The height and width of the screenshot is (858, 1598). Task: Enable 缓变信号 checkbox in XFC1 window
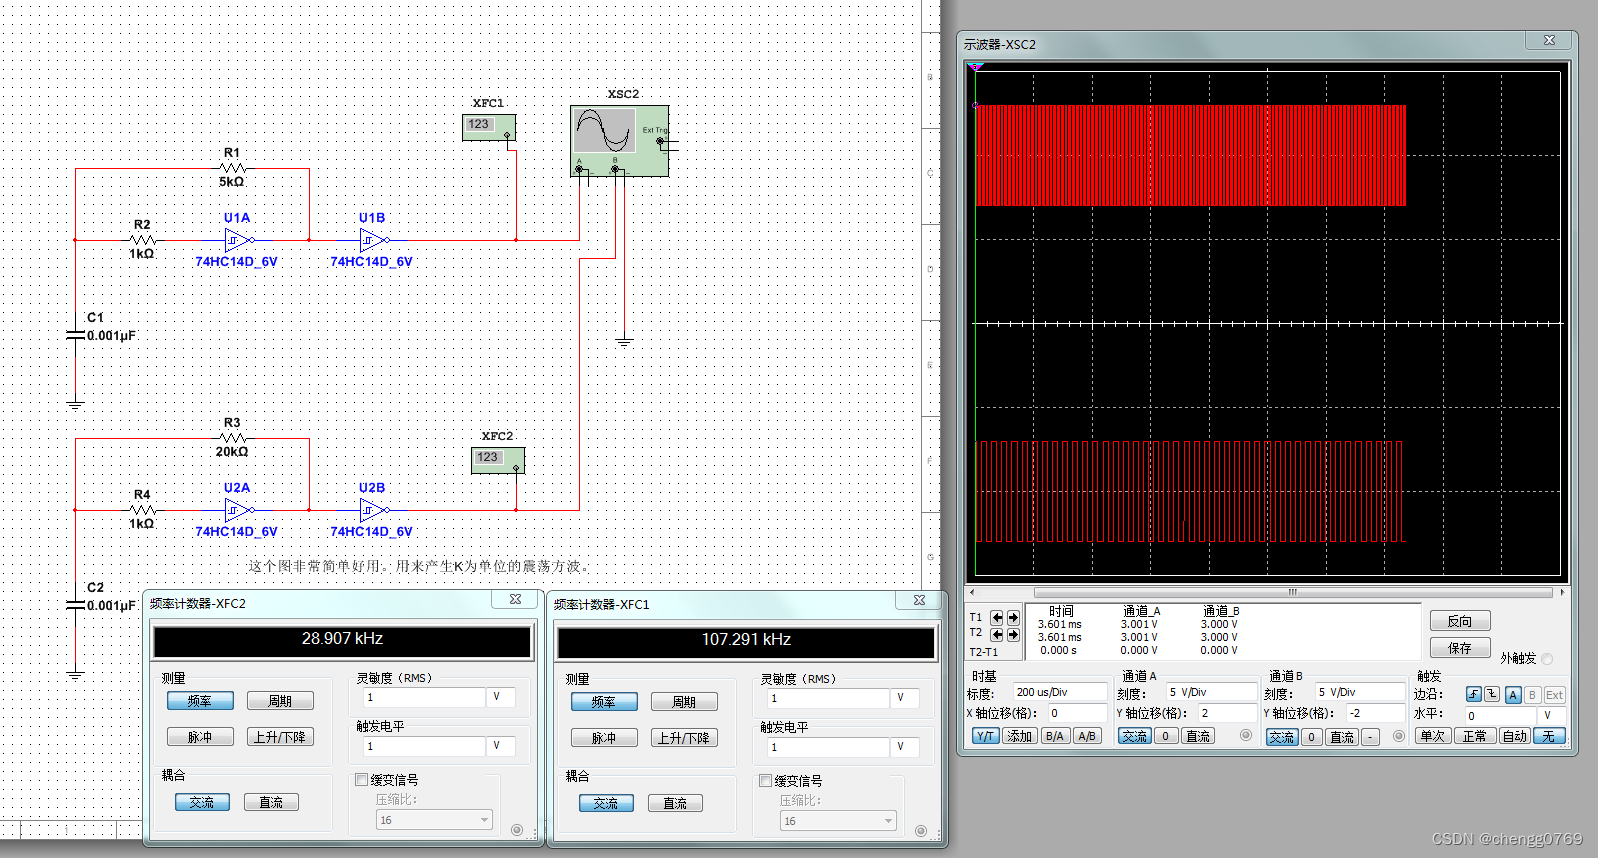coord(766,781)
